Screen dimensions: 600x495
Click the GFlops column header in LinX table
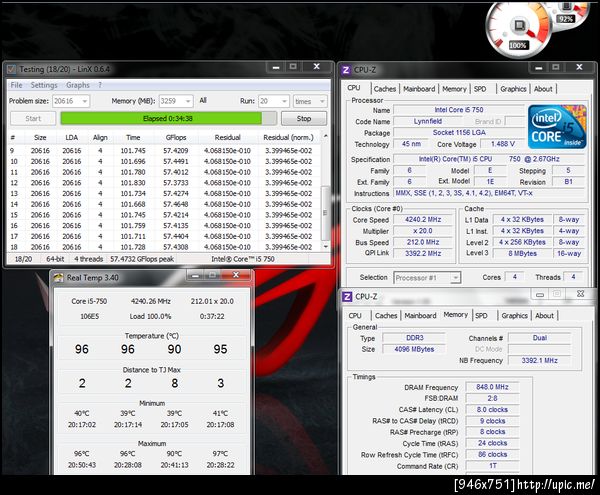pyautogui.click(x=176, y=137)
